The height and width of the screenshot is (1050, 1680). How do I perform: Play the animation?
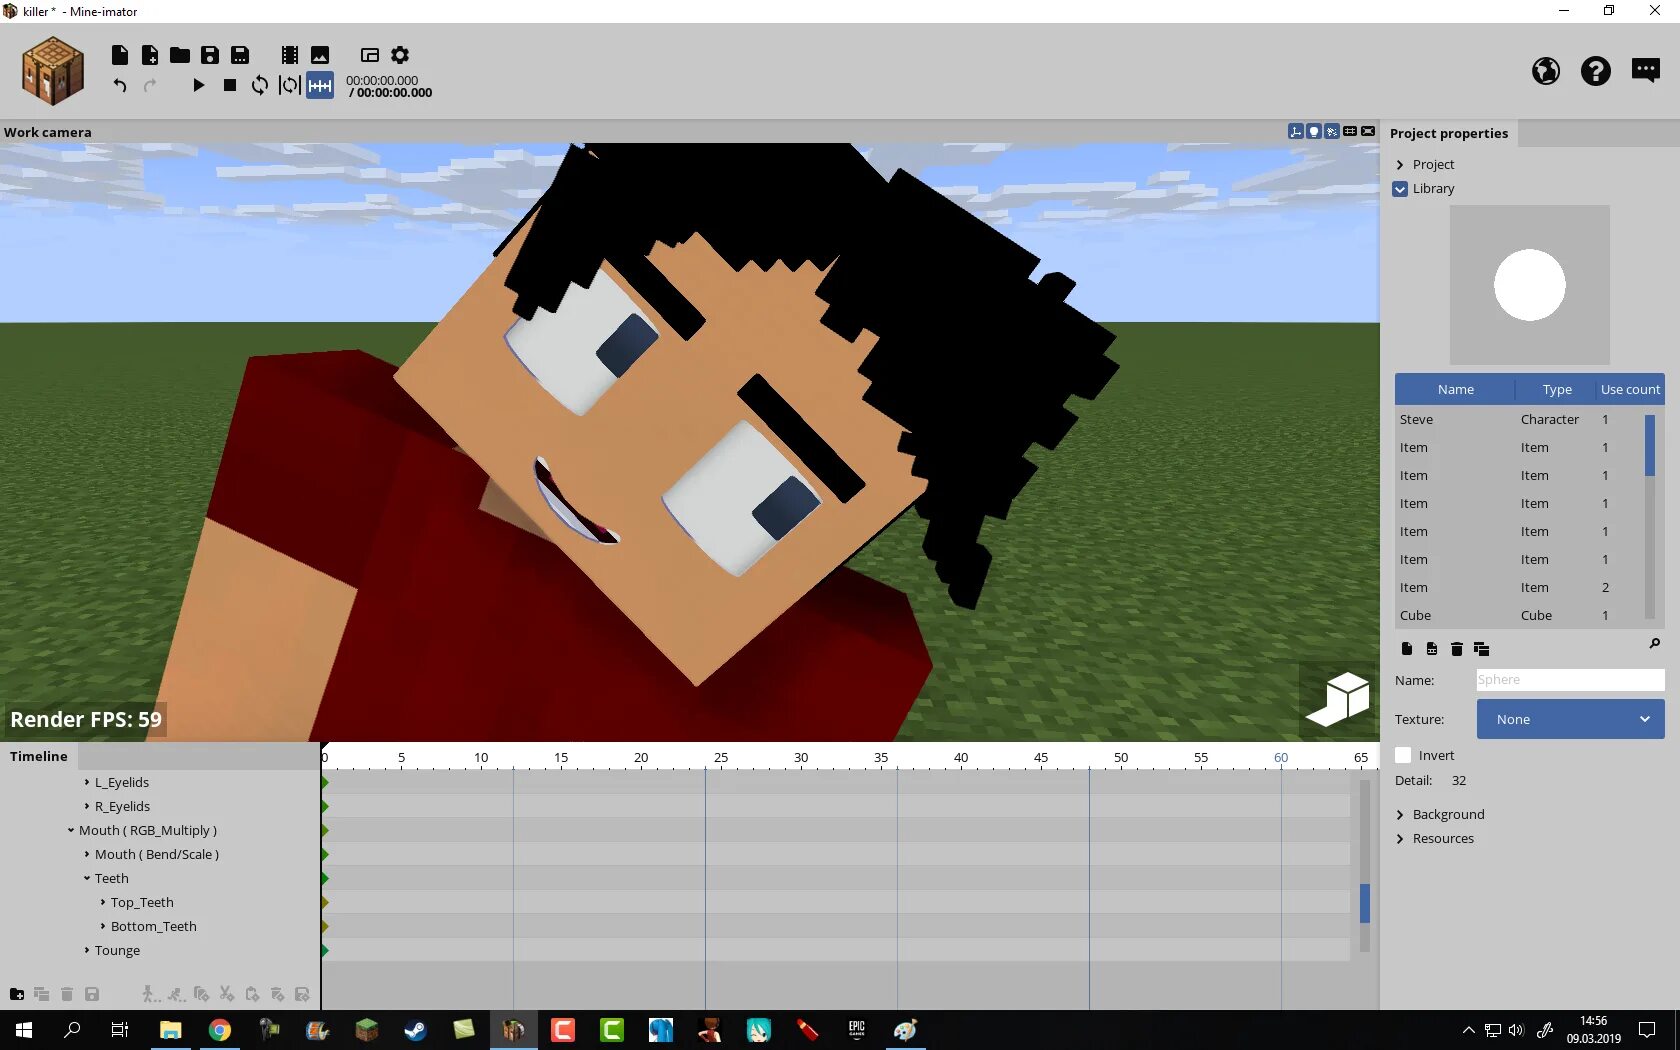[198, 85]
